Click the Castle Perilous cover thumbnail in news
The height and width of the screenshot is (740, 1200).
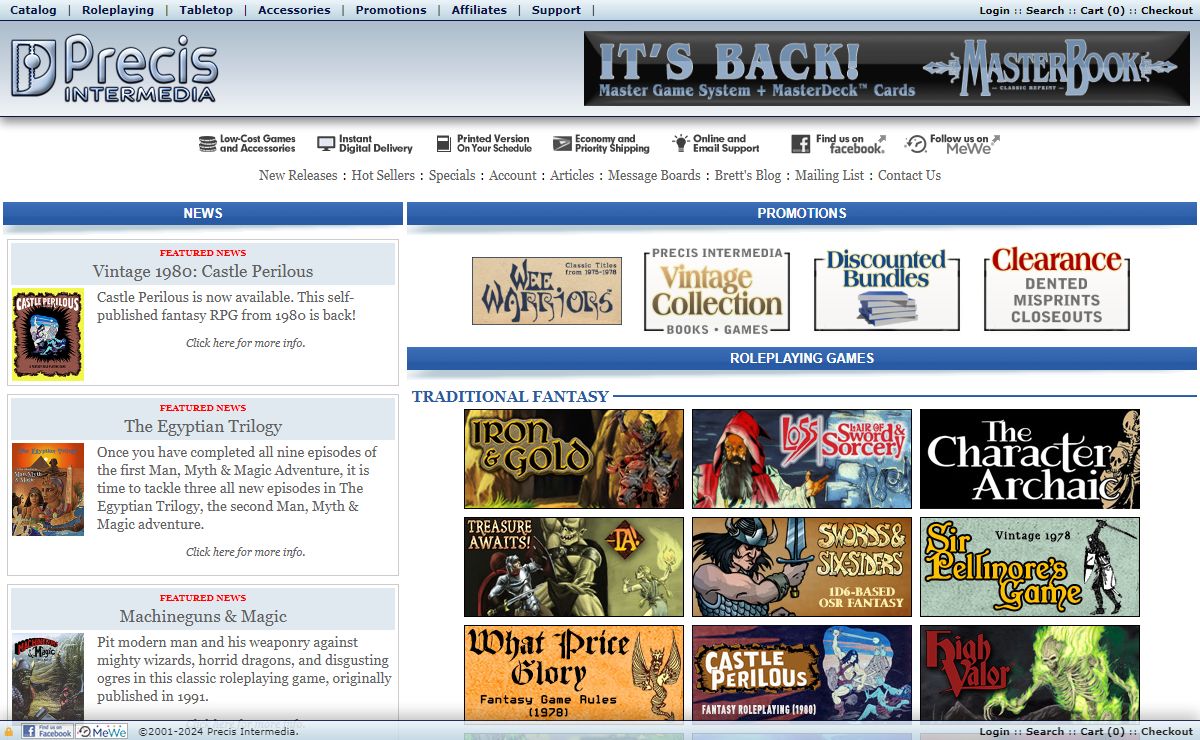[x=48, y=334]
